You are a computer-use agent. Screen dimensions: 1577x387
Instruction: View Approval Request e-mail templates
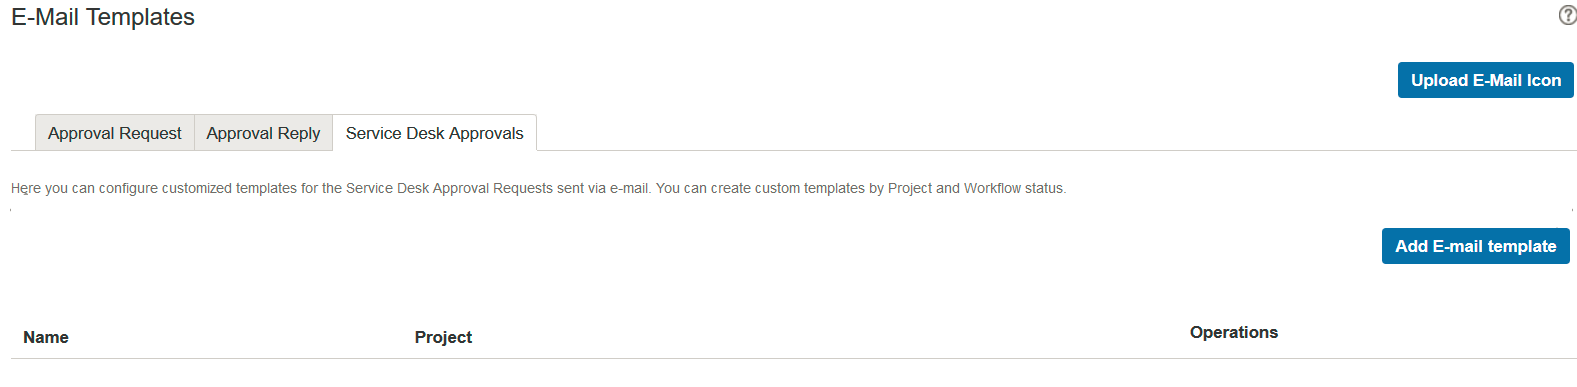(x=115, y=133)
